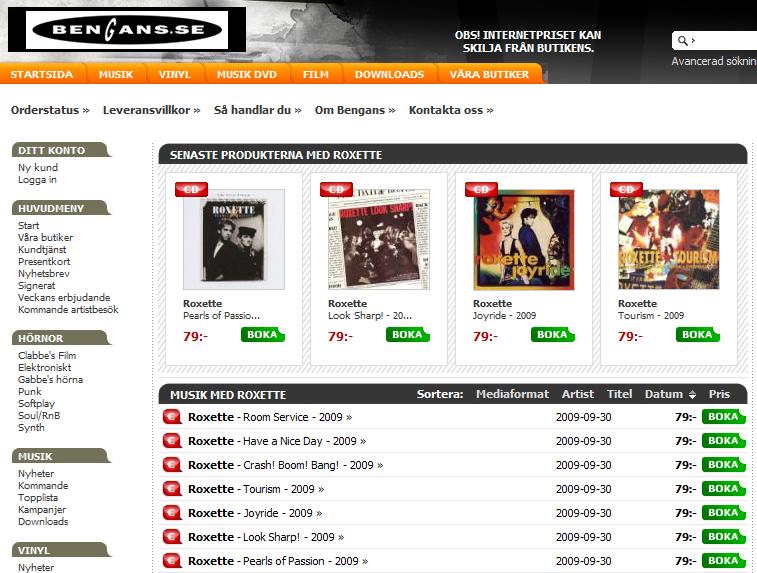Open the VINYL navigation tab
757x573 pixels.
(174, 75)
